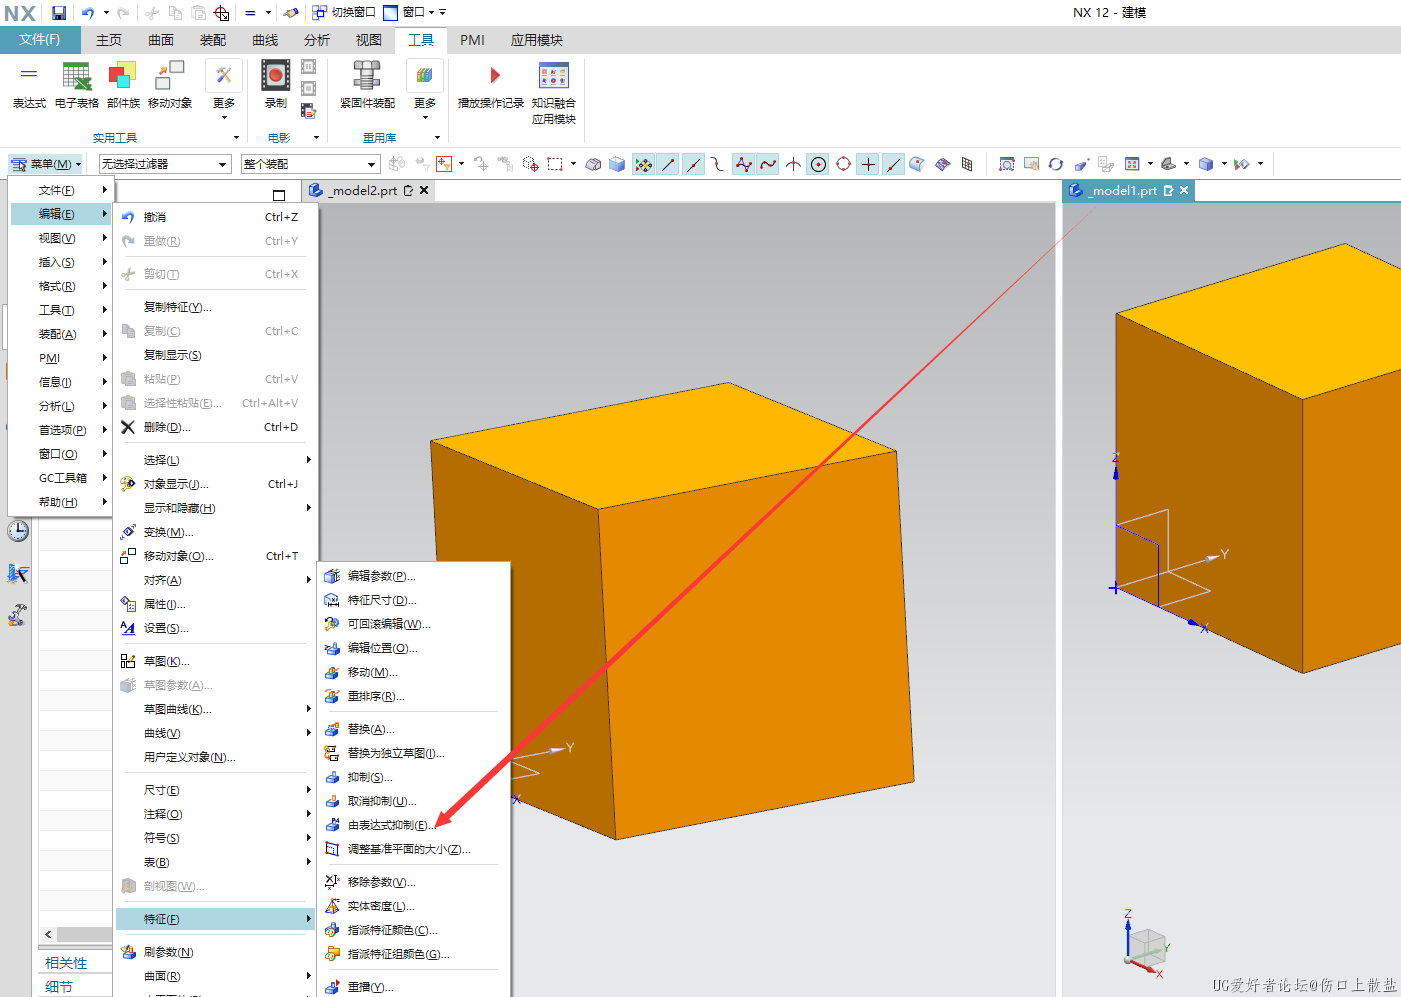The image size is (1401, 997).
Task: Click 切换窗口 button in title bar
Action: (x=344, y=12)
